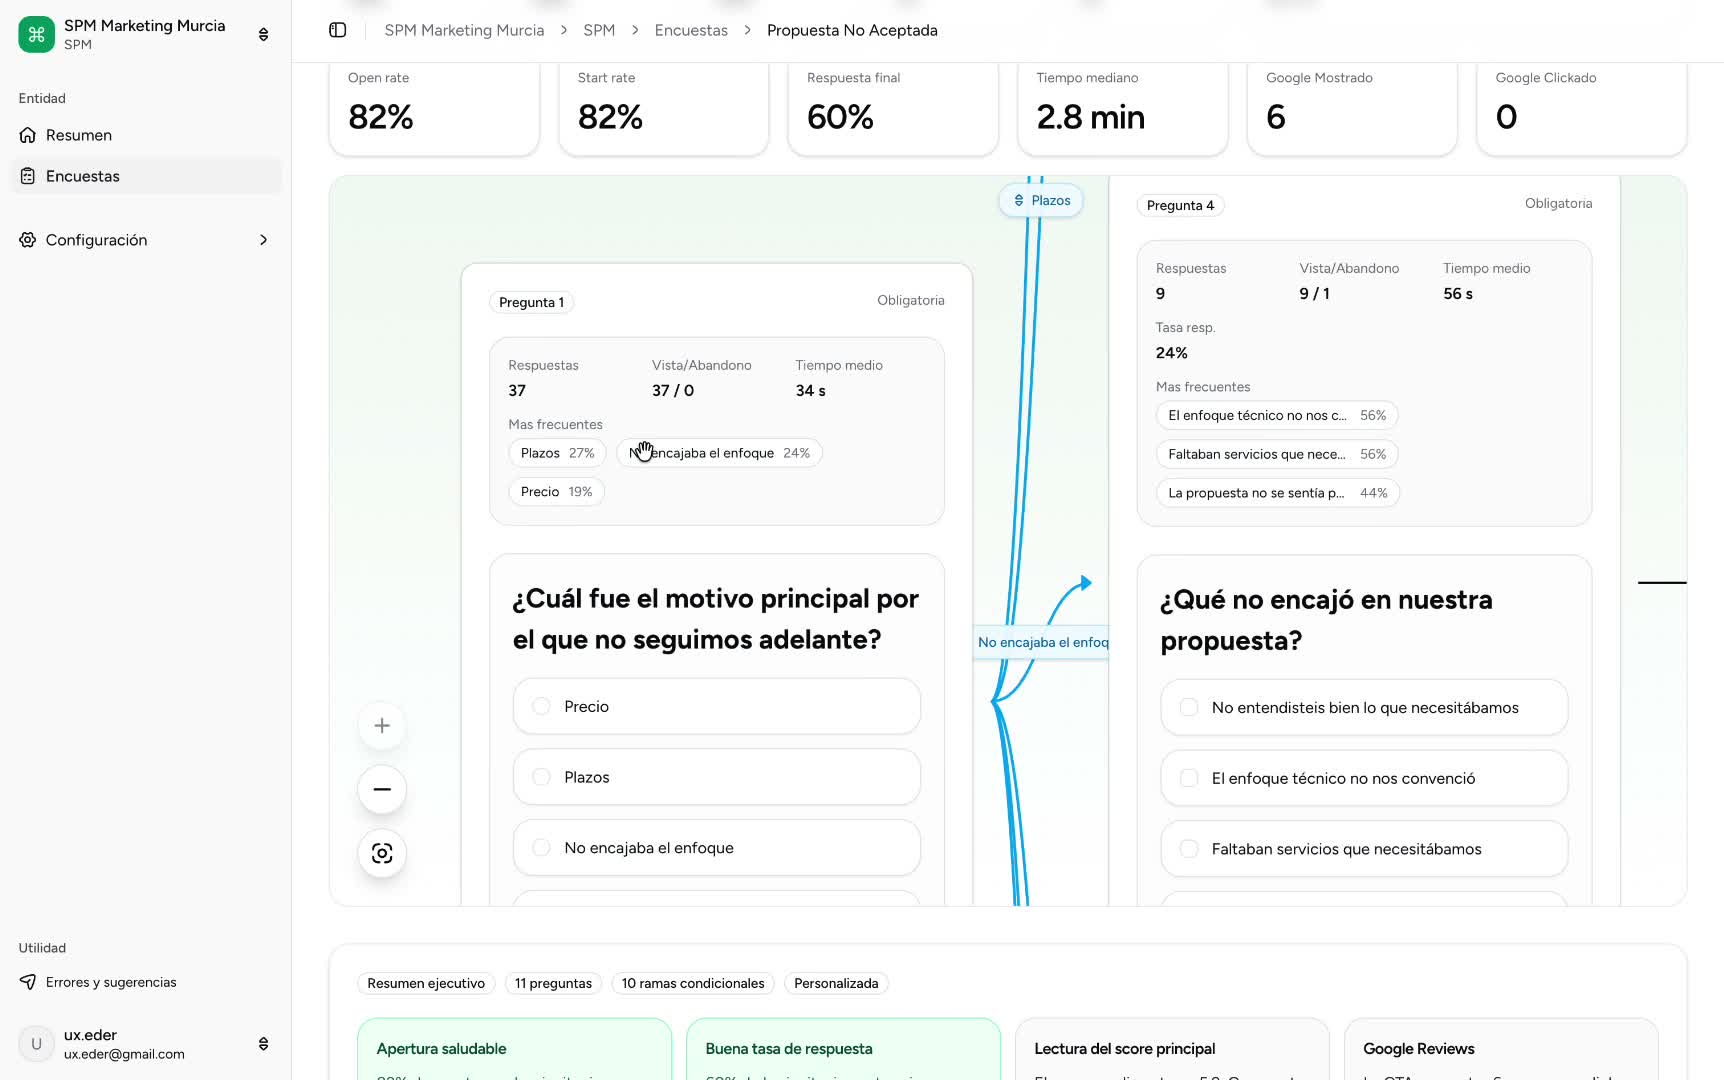The image size is (1724, 1080).
Task: Check No entendisteis bien lo que necesitábamos
Action: pyautogui.click(x=1189, y=707)
